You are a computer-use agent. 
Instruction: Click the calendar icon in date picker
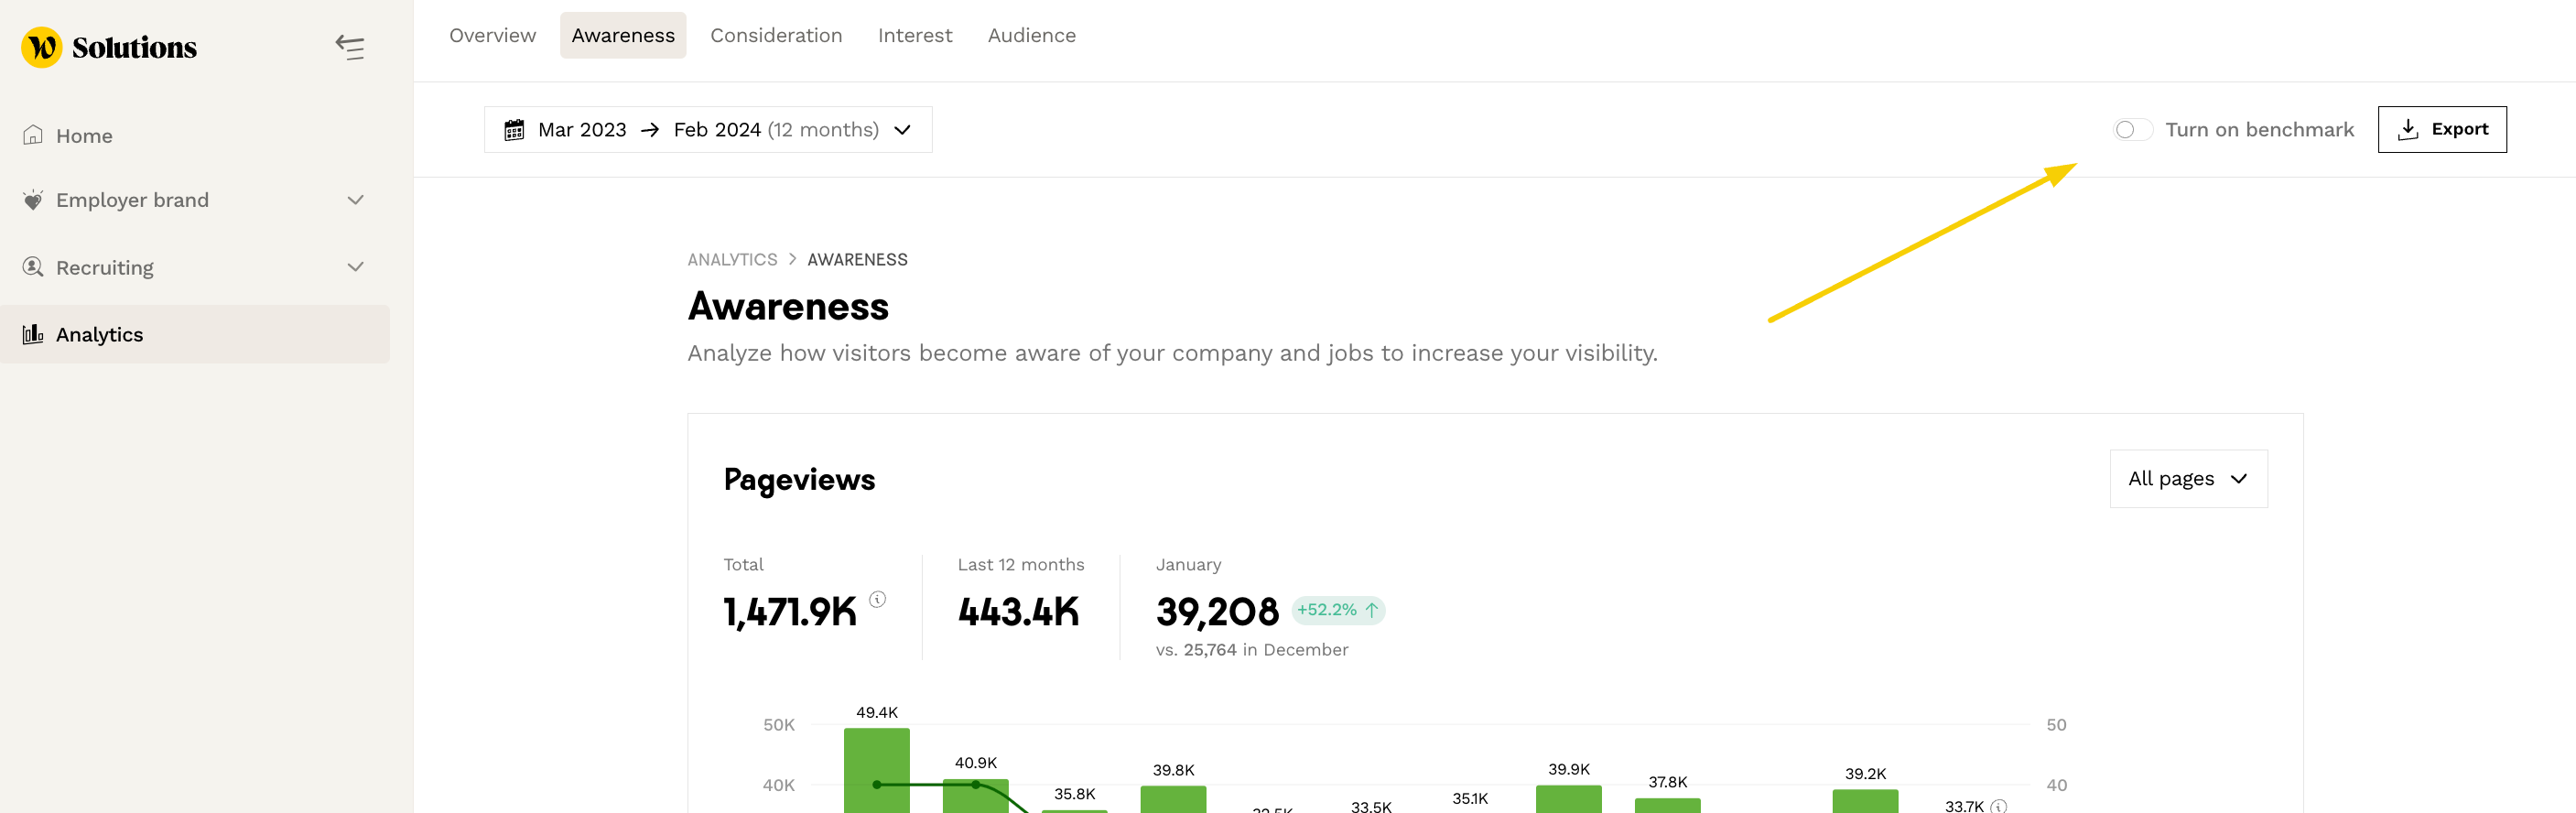(514, 130)
